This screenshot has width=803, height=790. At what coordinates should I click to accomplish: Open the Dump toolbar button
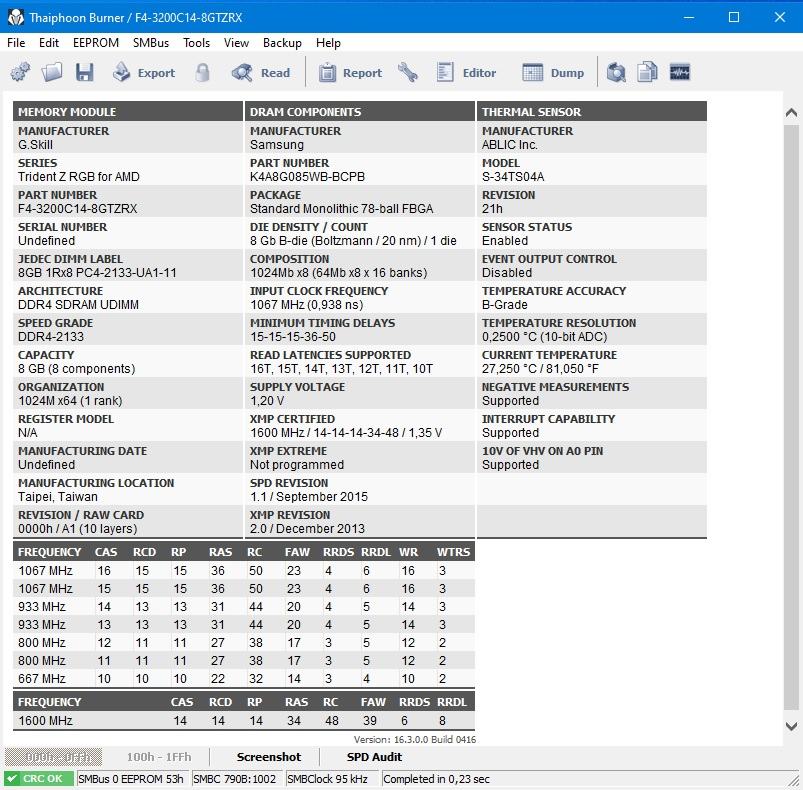pos(553,73)
